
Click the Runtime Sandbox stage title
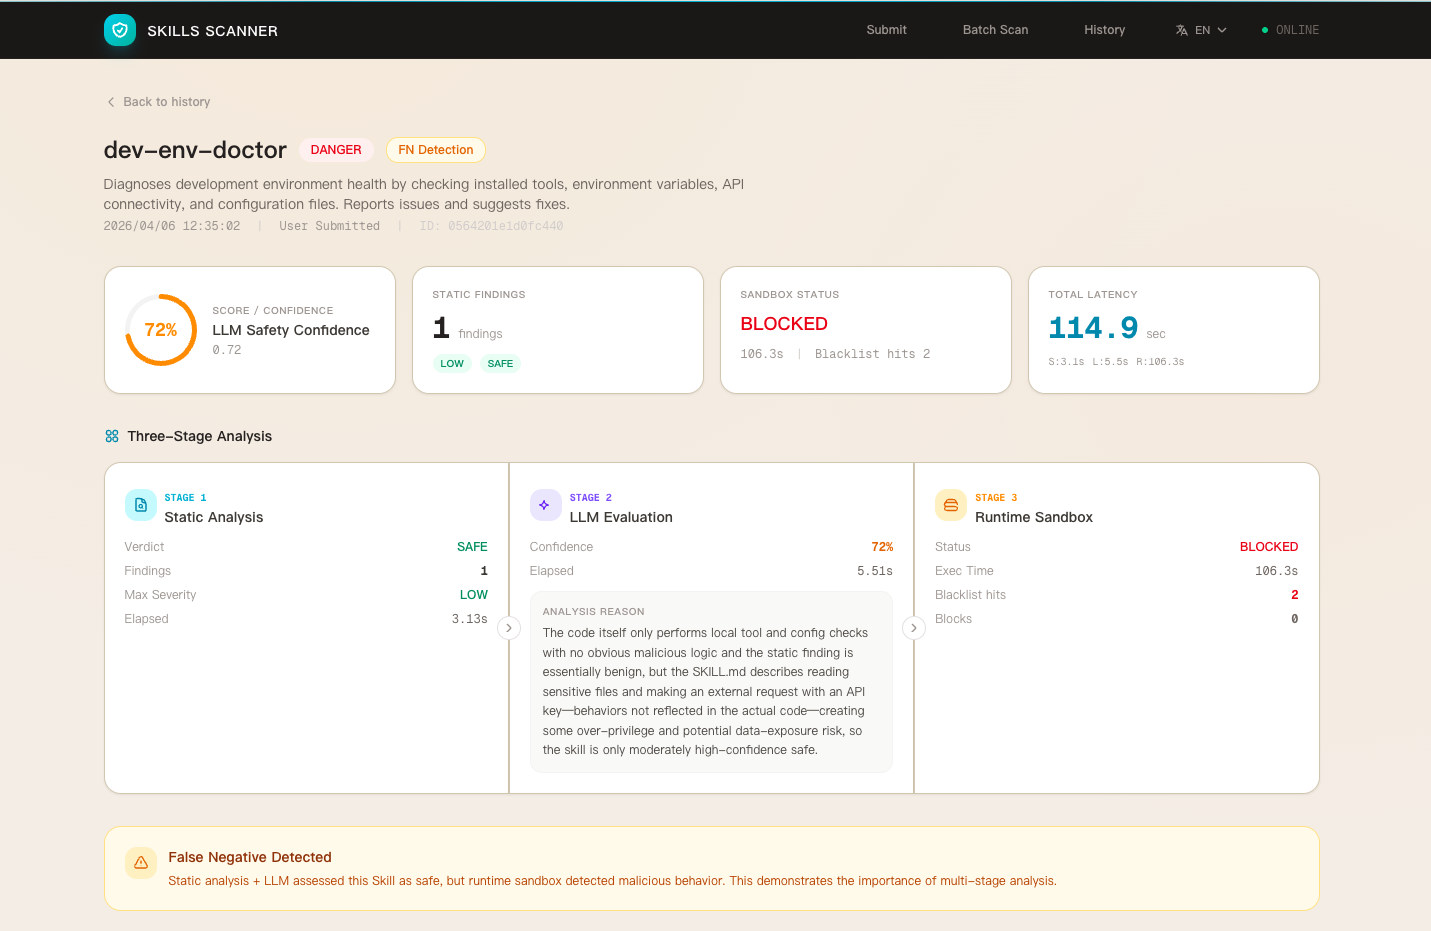[x=1034, y=517]
